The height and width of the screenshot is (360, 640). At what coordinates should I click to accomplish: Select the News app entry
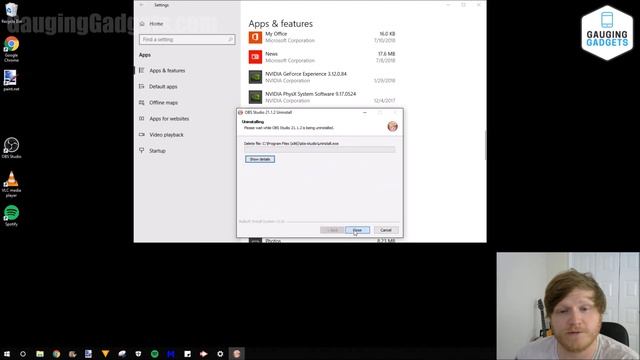[322, 57]
